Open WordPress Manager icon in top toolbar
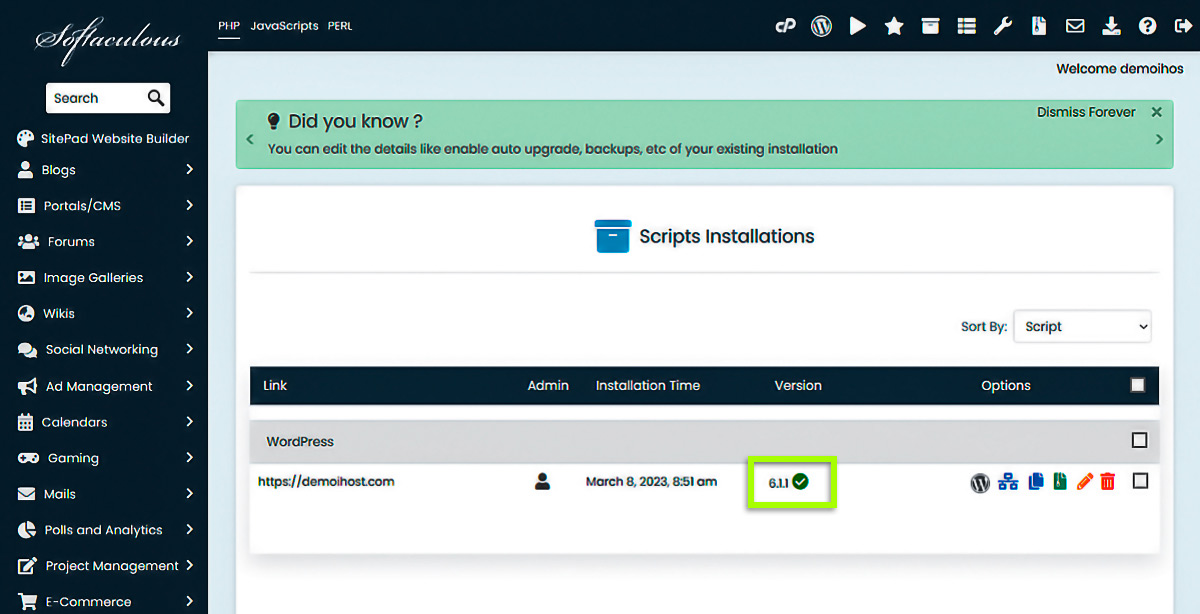 [821, 26]
